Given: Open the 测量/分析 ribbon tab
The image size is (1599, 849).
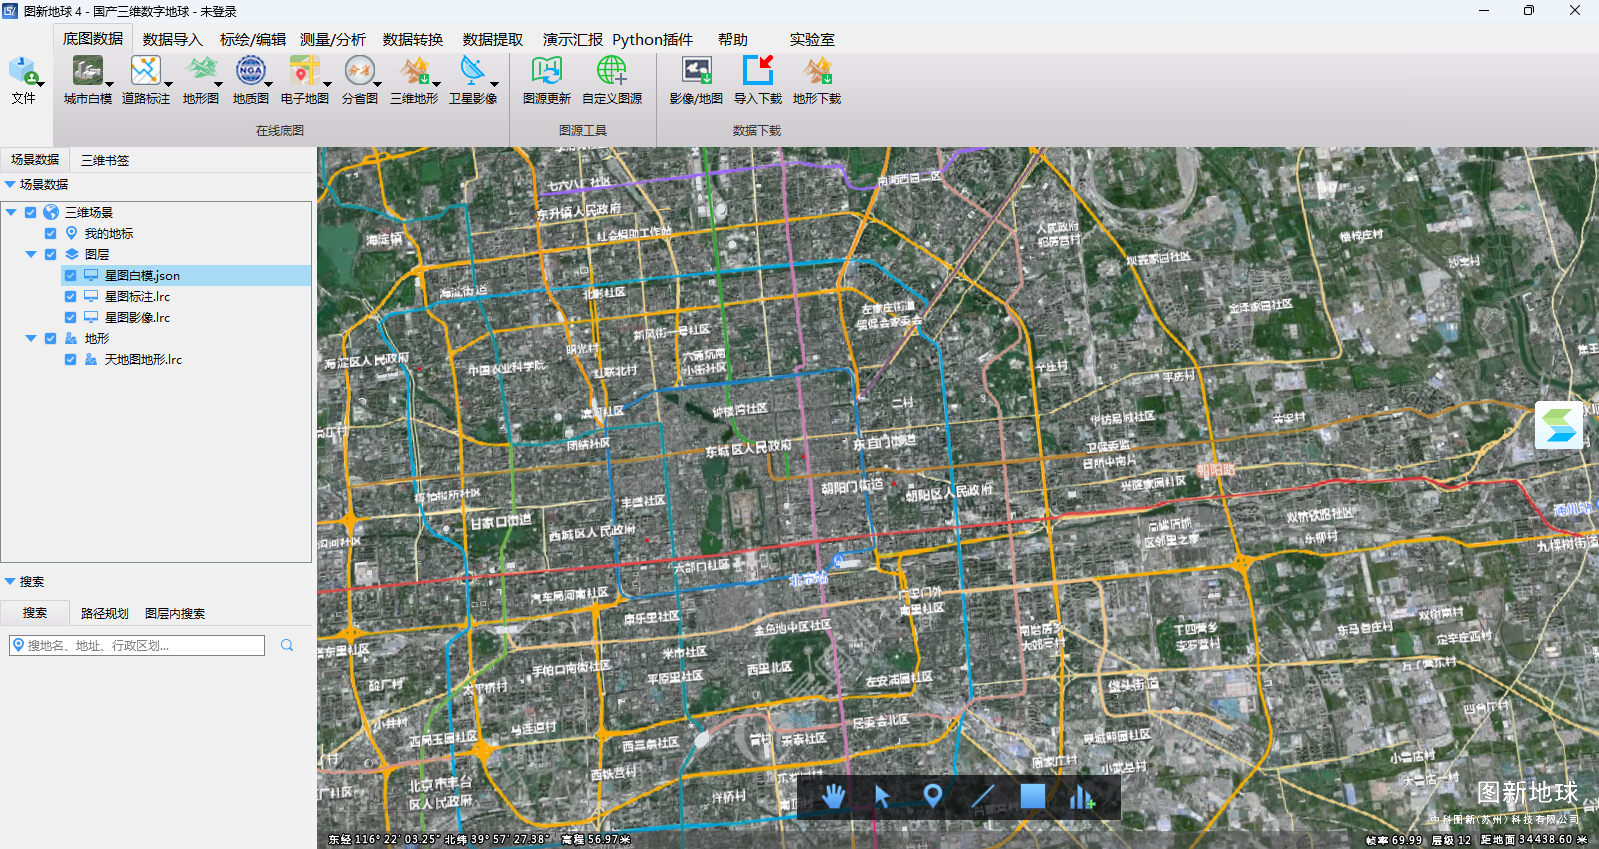Looking at the screenshot, I should (x=332, y=40).
